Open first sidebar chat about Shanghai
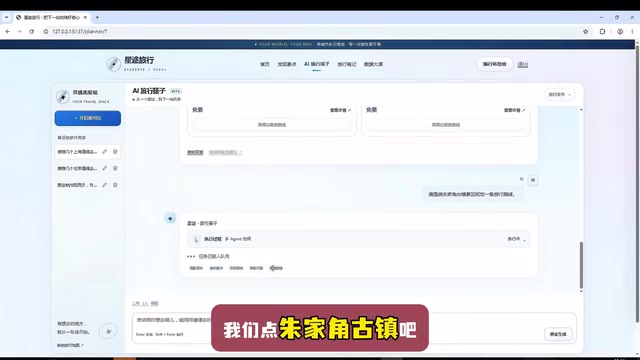 78,152
